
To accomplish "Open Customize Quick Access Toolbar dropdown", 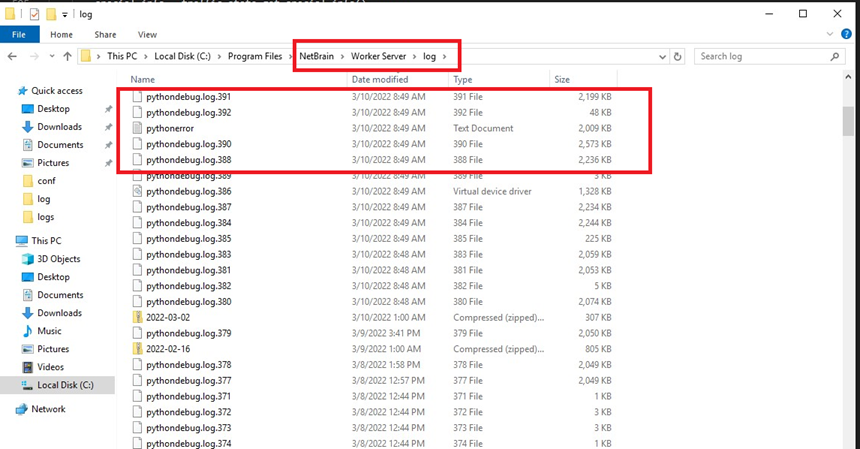I will point(66,14).
